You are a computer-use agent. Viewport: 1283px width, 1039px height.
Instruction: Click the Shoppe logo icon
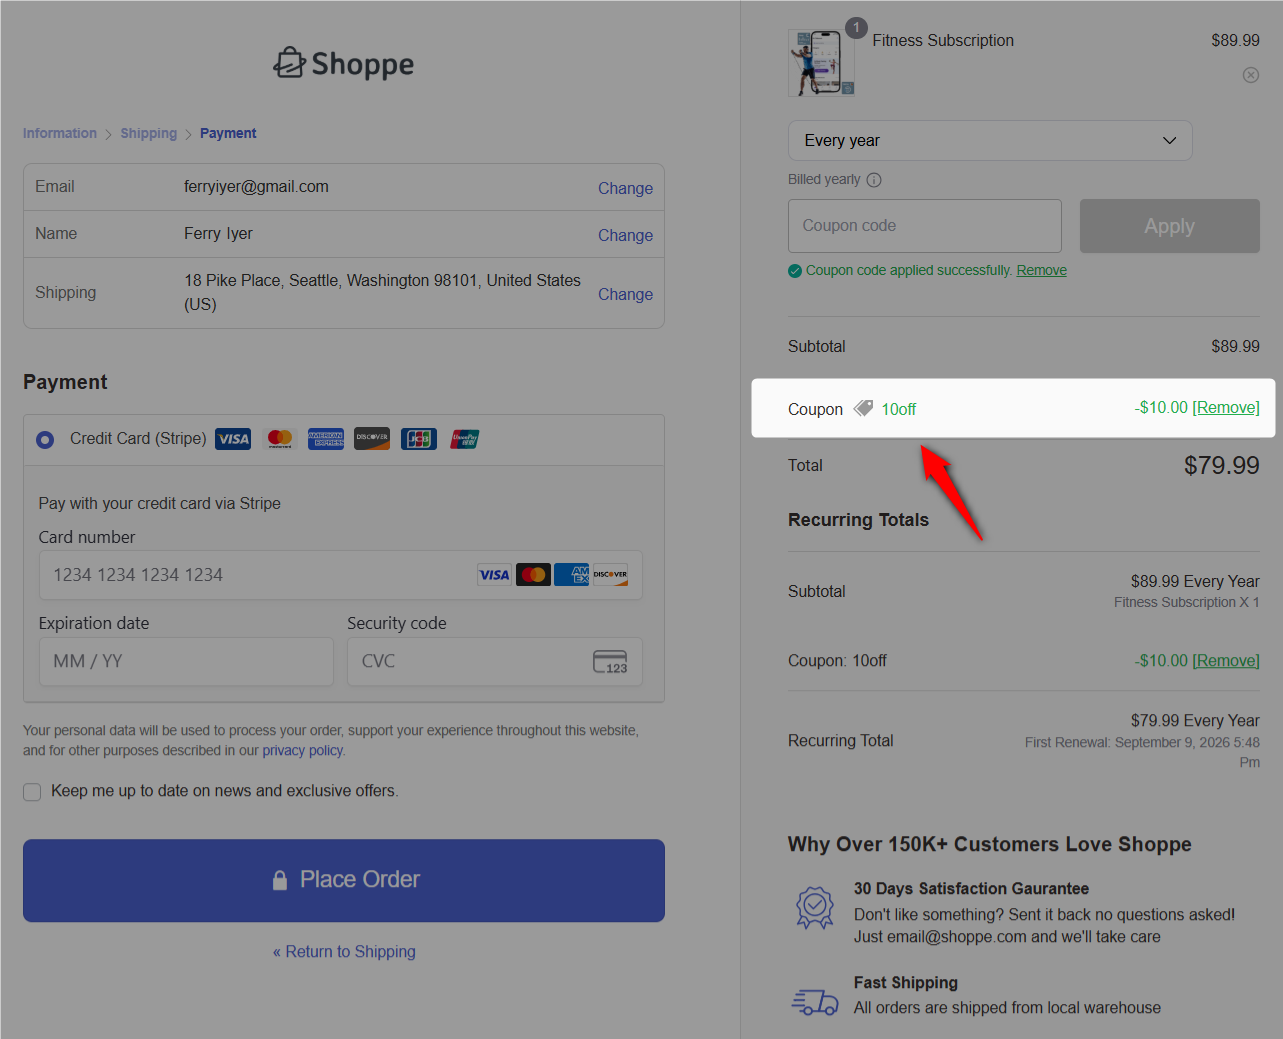coord(289,63)
